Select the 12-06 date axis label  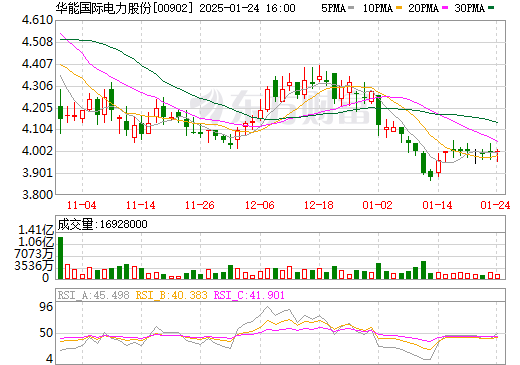pos(260,205)
